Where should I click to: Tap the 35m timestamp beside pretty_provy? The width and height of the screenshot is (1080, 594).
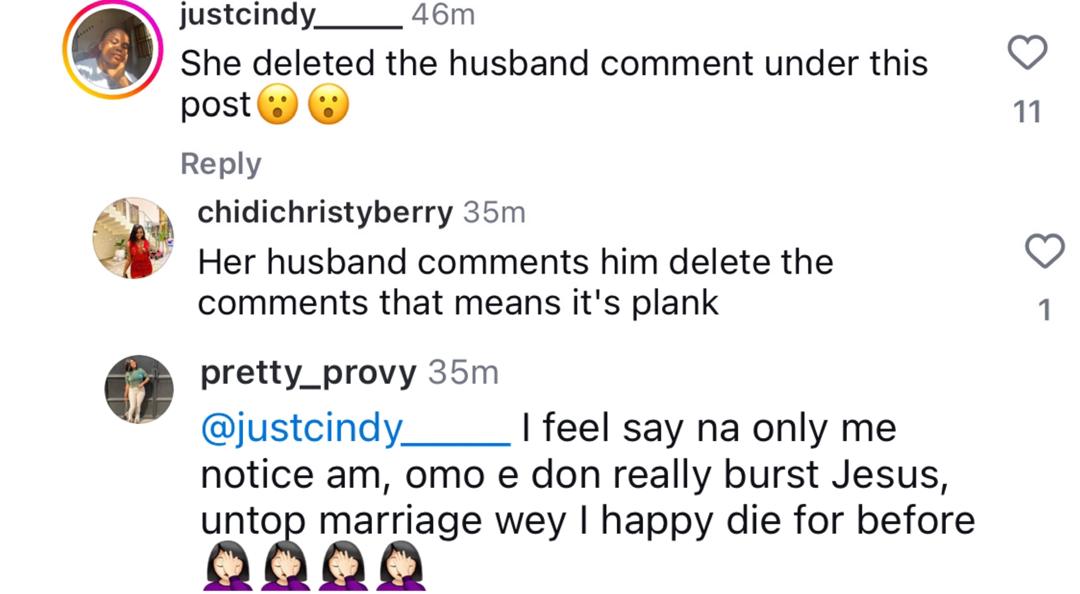(463, 373)
